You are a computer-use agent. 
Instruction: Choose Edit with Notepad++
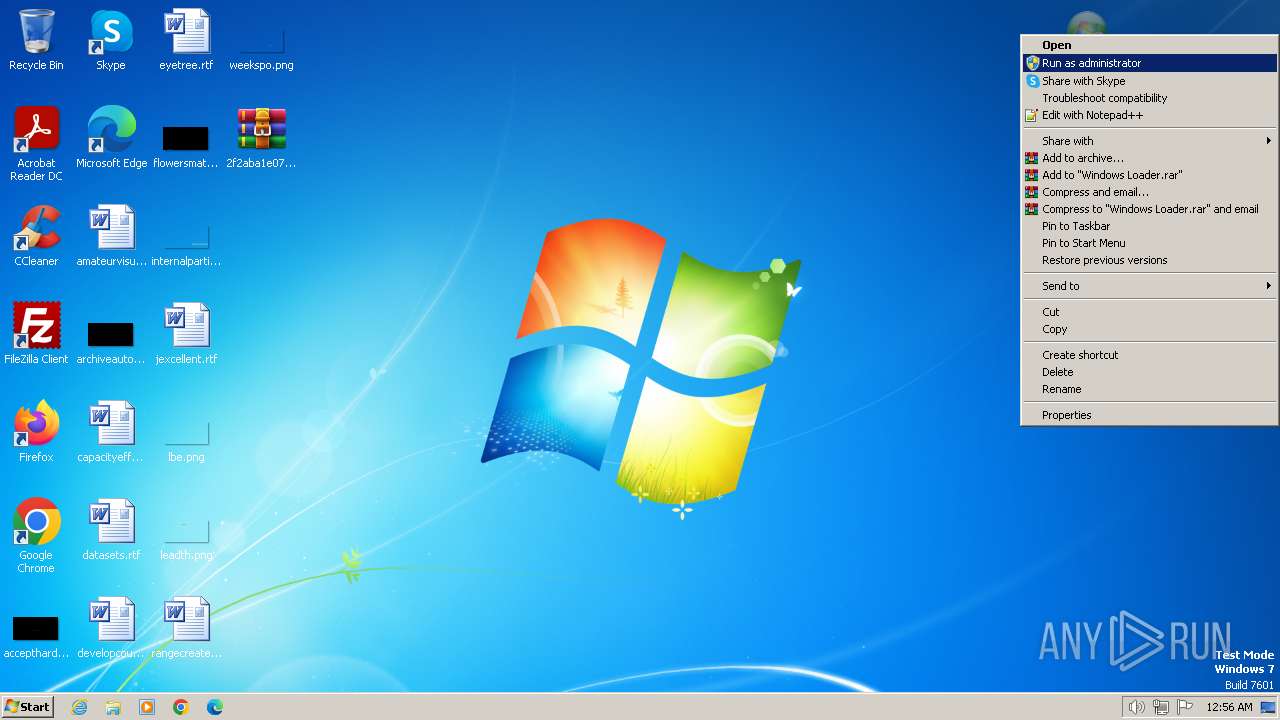point(1149,115)
